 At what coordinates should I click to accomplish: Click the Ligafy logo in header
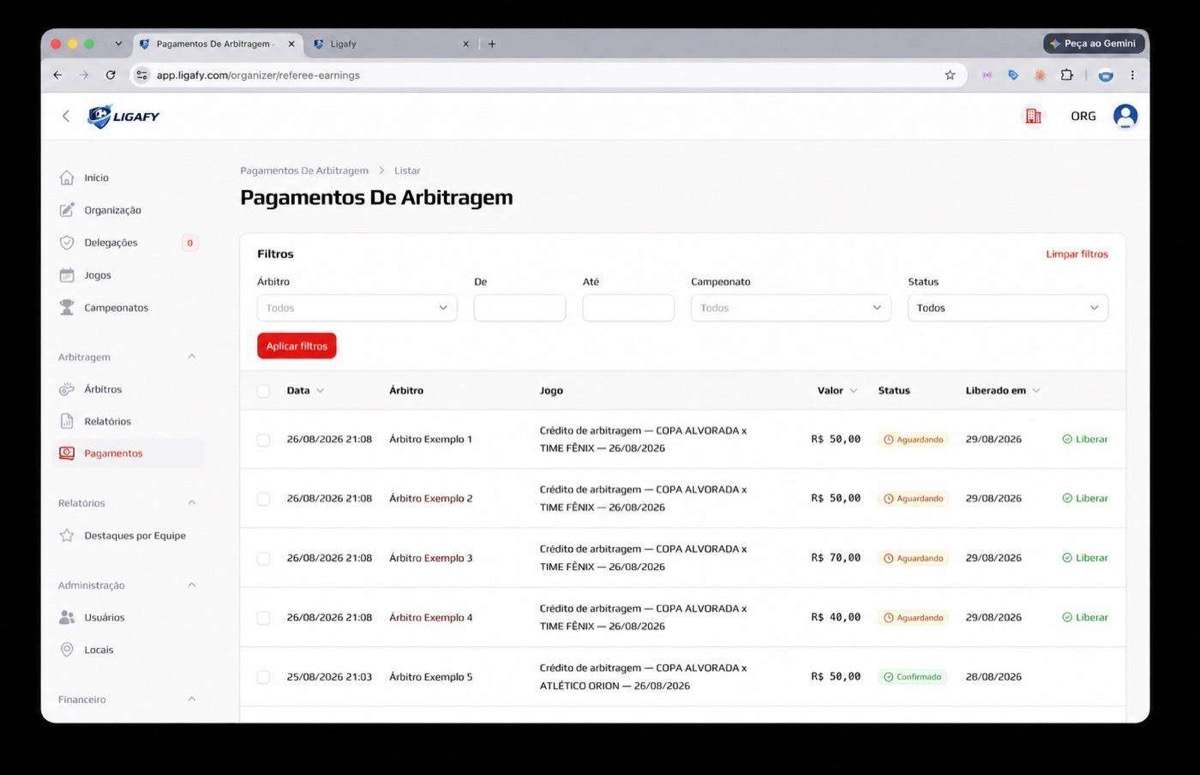tap(123, 117)
